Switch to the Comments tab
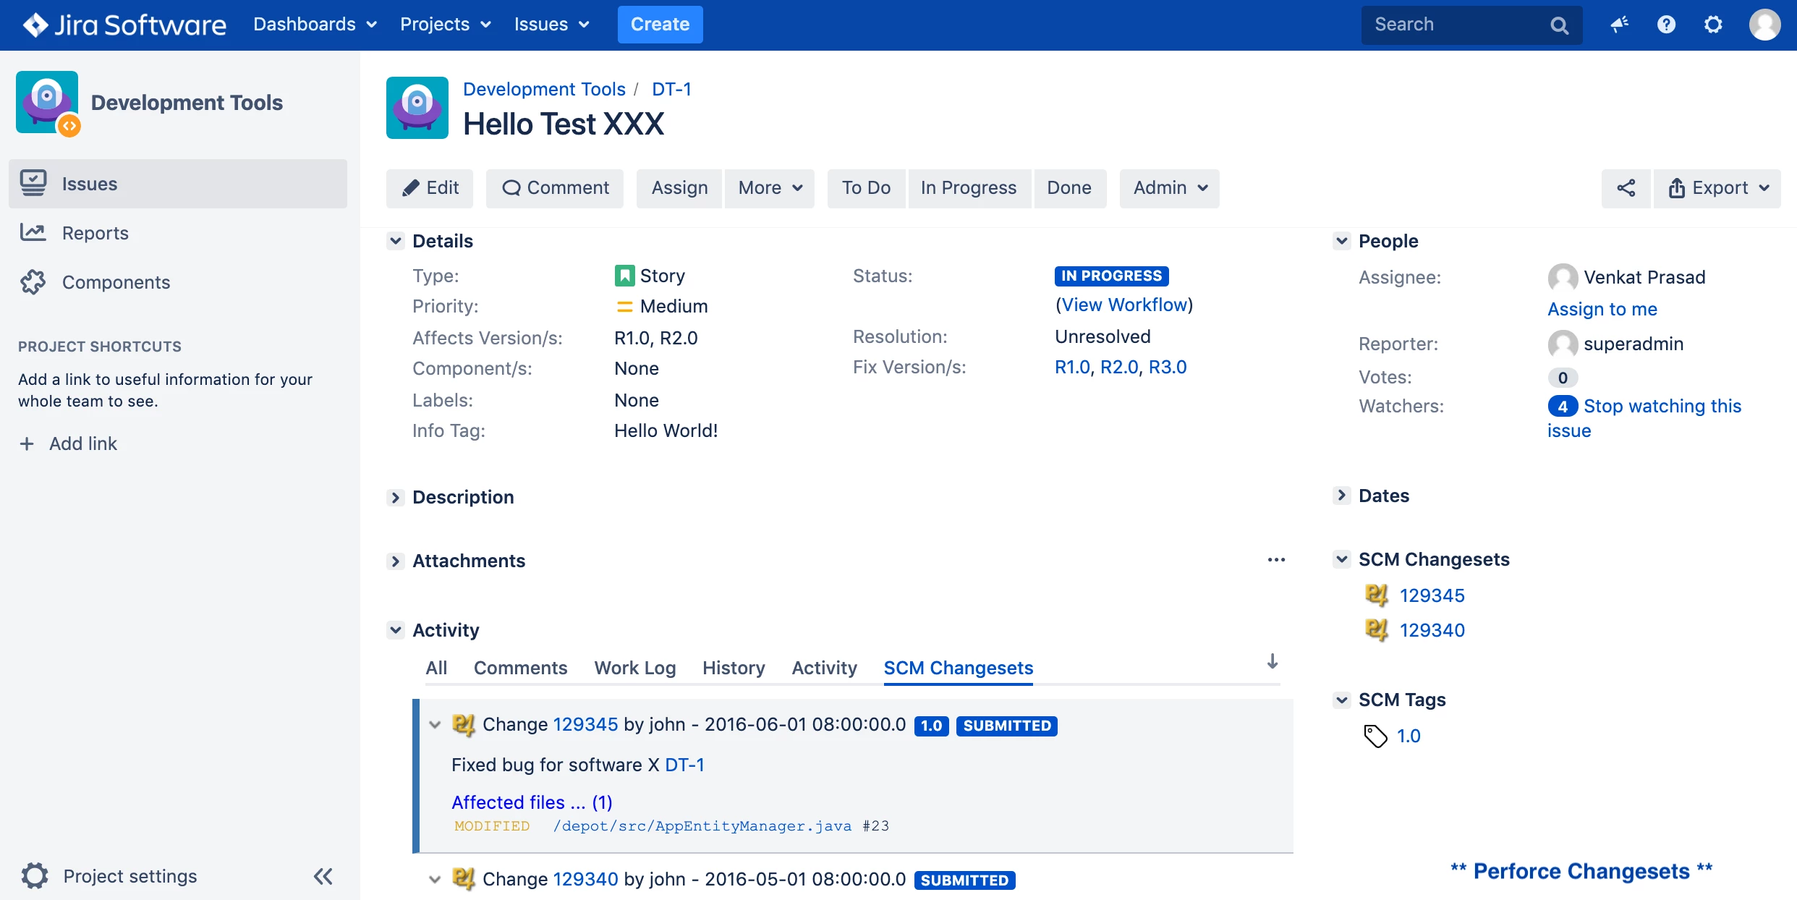1797x900 pixels. [520, 668]
